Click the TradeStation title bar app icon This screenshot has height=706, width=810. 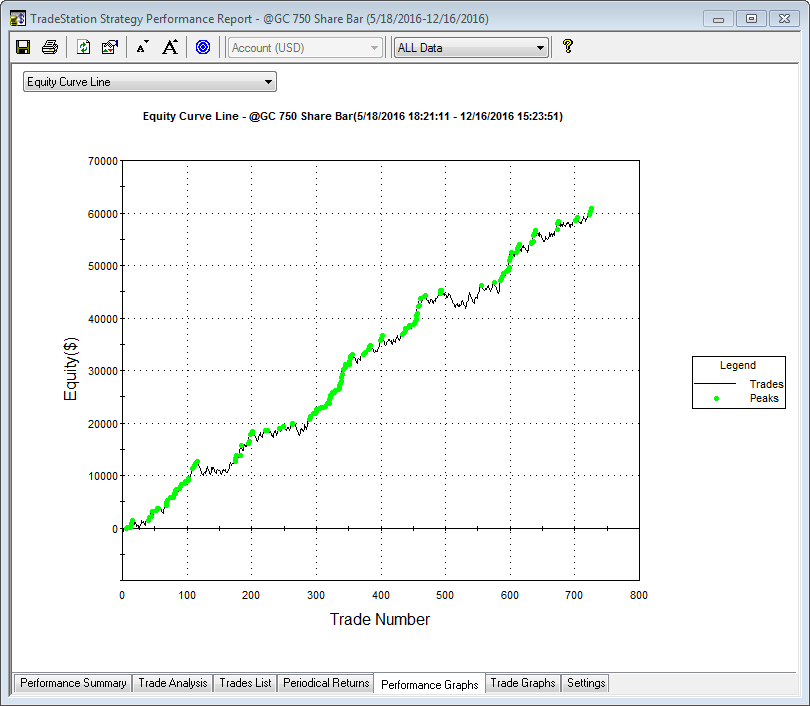coord(18,18)
